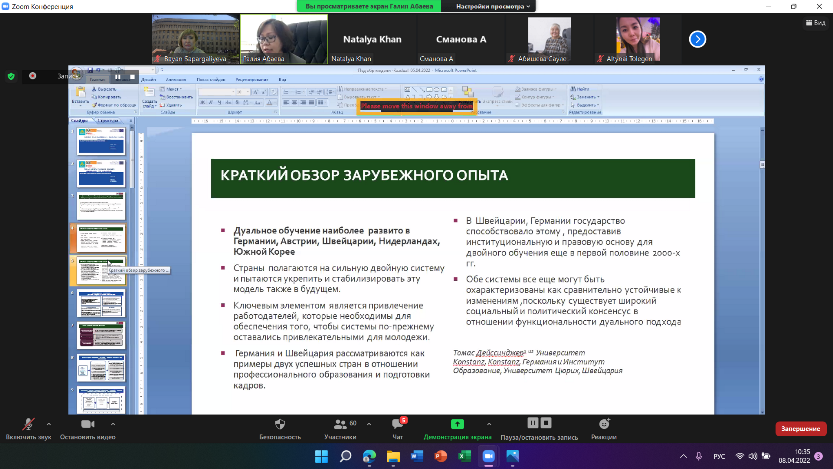Open the Безопасность security shield icon
The width and height of the screenshot is (833, 469).
279,424
